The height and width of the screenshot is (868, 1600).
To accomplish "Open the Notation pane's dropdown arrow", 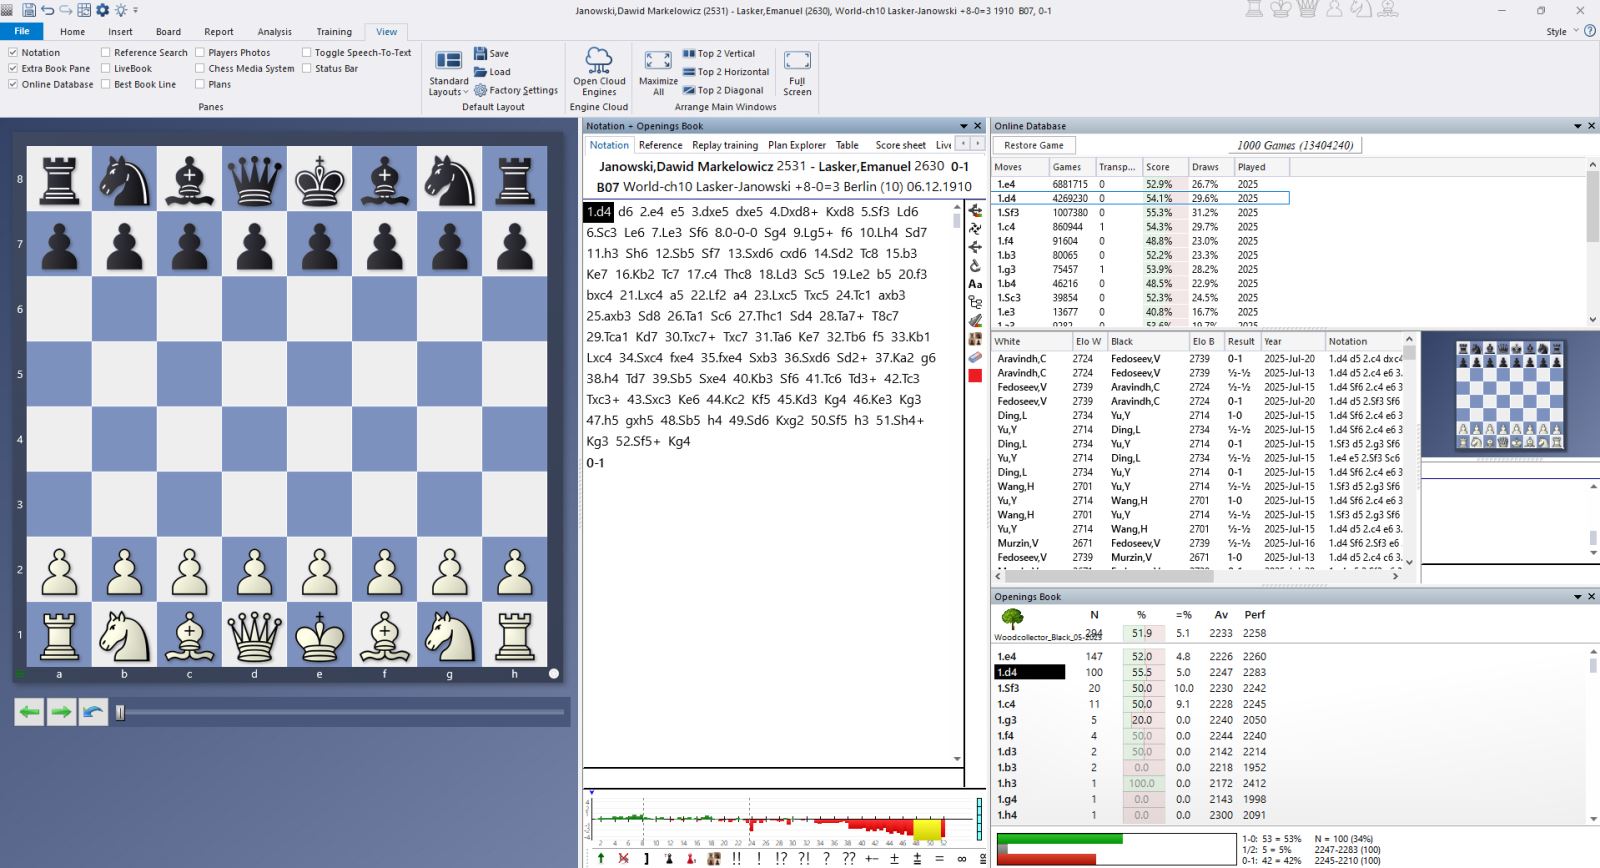I will coord(962,126).
